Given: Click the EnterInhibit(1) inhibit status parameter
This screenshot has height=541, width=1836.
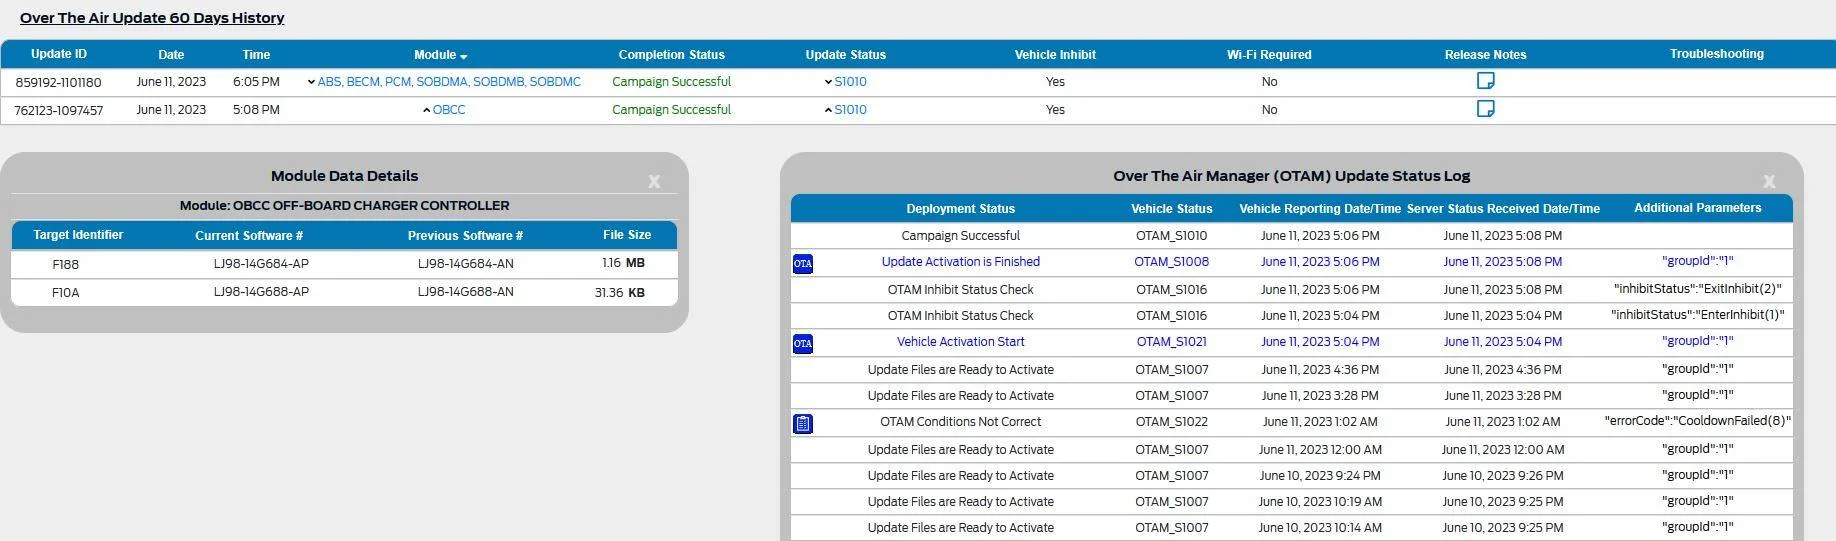Looking at the screenshot, I should pyautogui.click(x=1698, y=315).
